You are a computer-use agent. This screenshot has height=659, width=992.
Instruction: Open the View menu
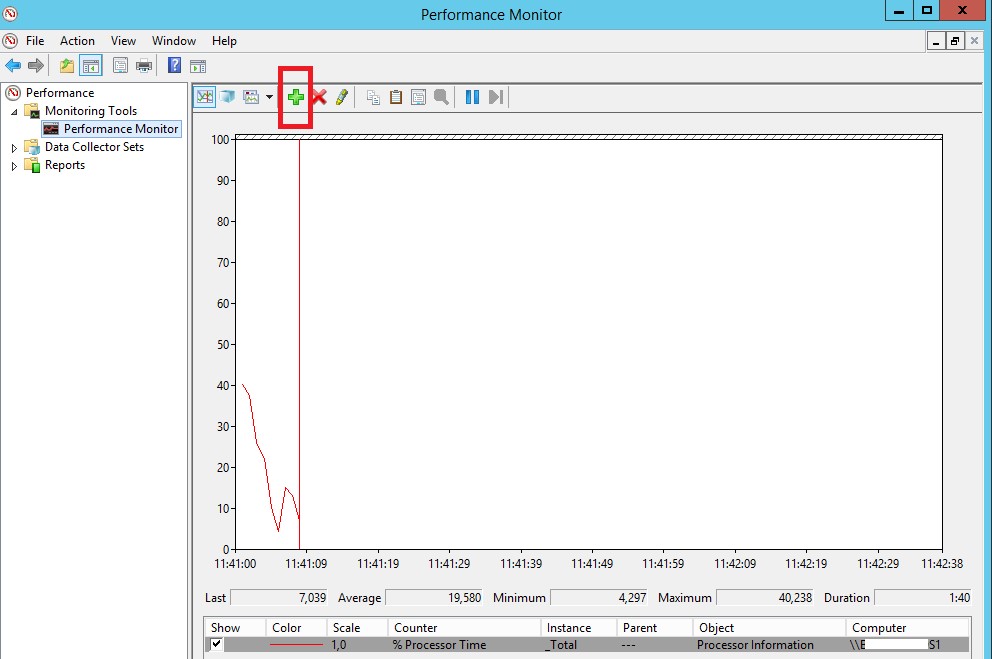[123, 40]
